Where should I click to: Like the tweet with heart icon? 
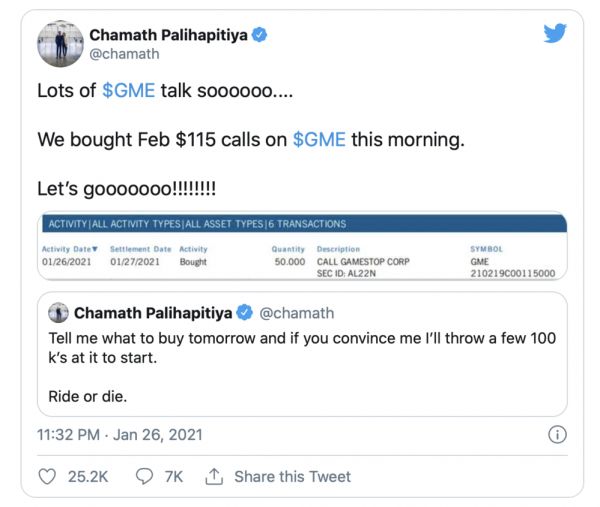click(x=47, y=477)
